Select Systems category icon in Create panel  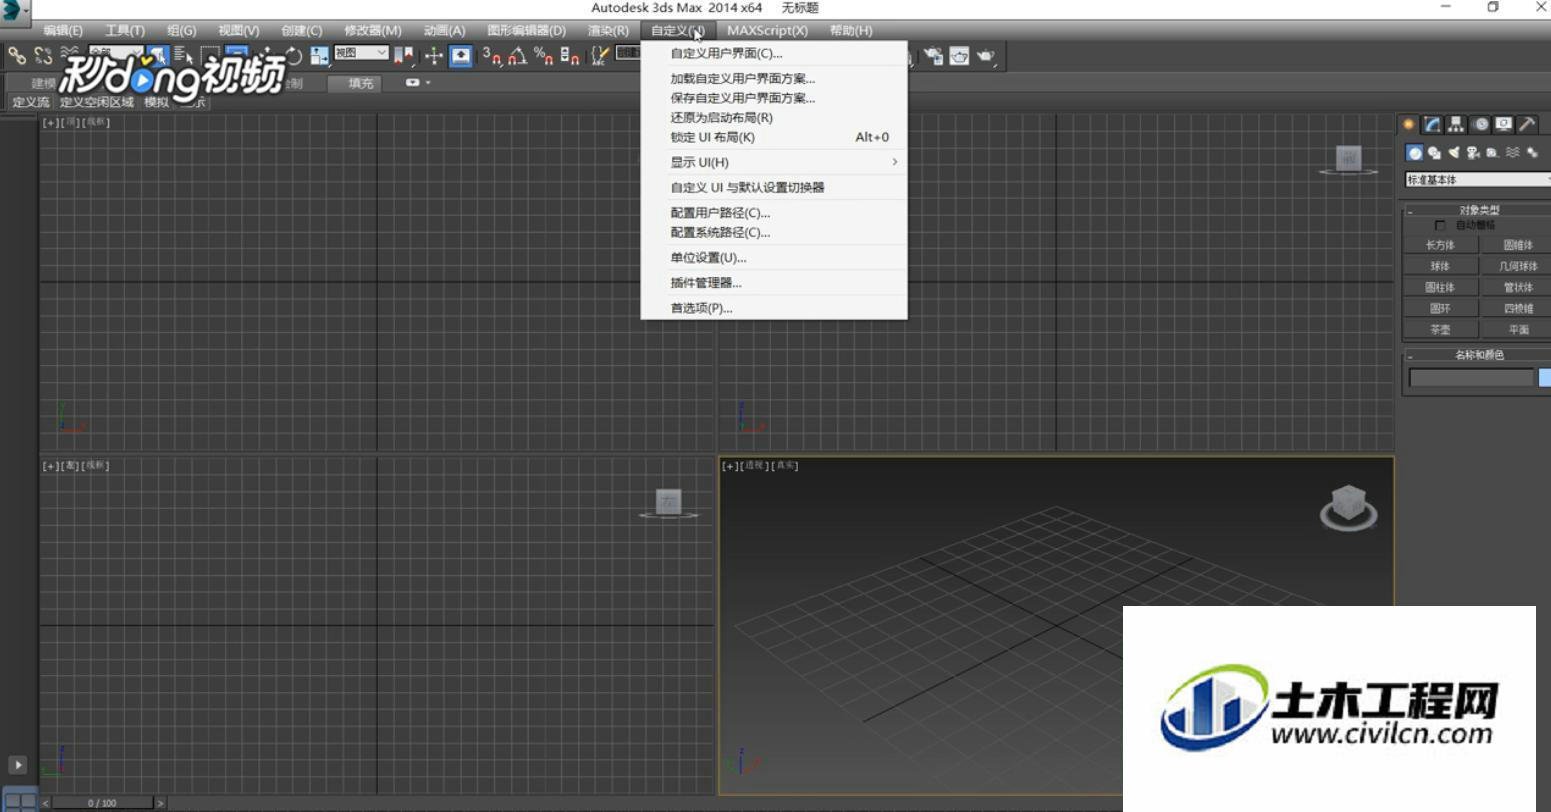click(1532, 152)
